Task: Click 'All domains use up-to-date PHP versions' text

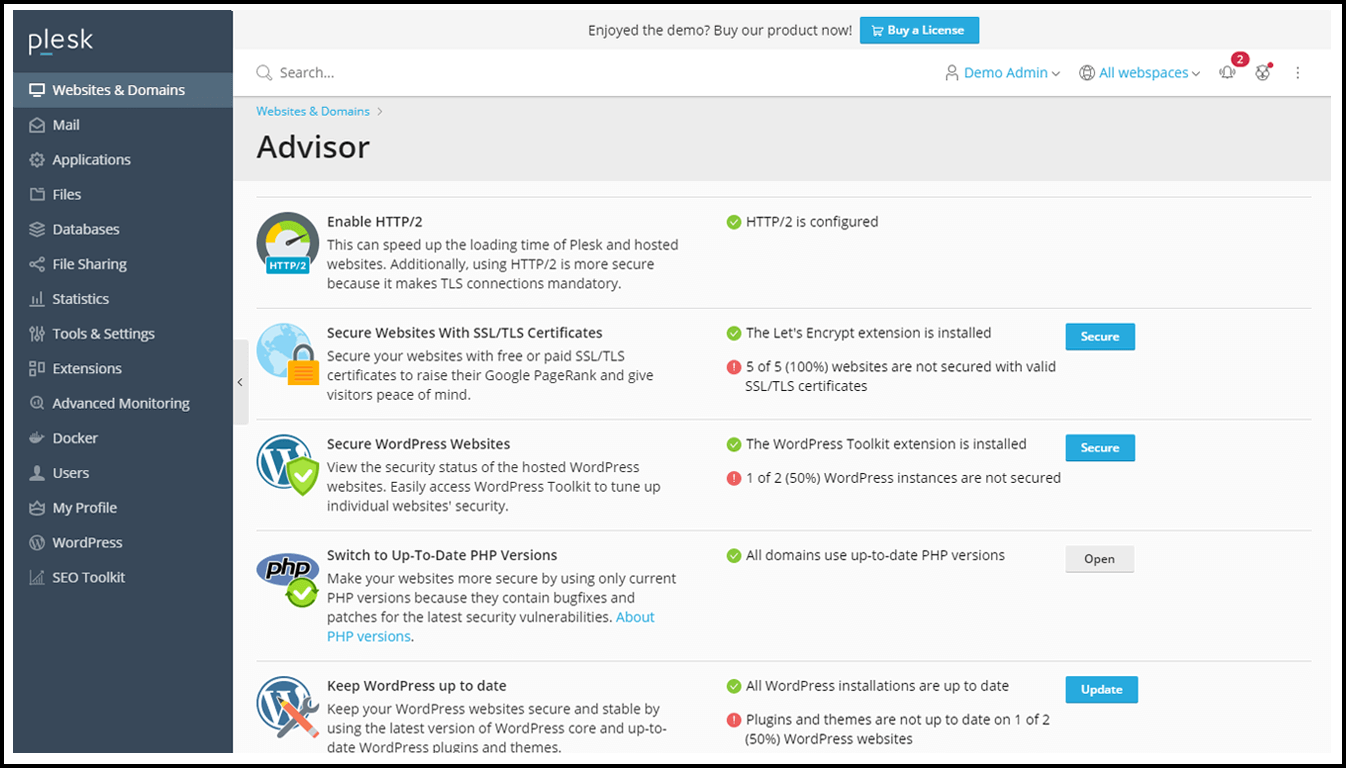Action: click(875, 555)
